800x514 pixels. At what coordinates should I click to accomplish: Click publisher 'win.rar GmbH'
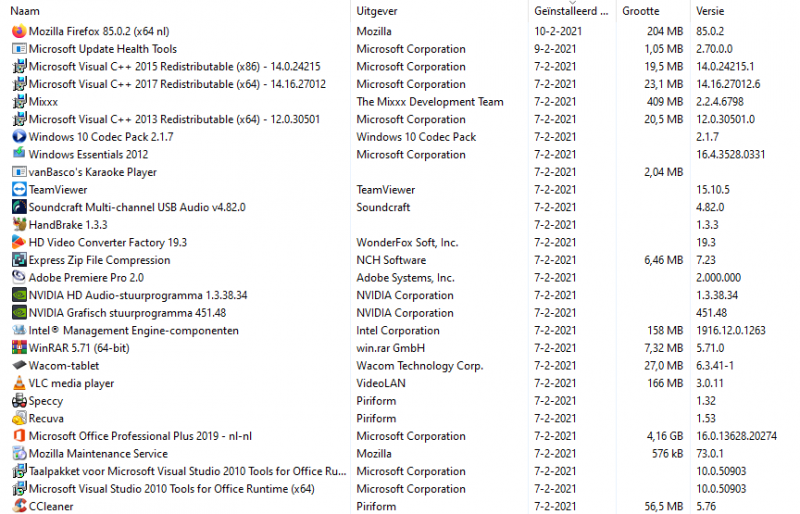390,348
